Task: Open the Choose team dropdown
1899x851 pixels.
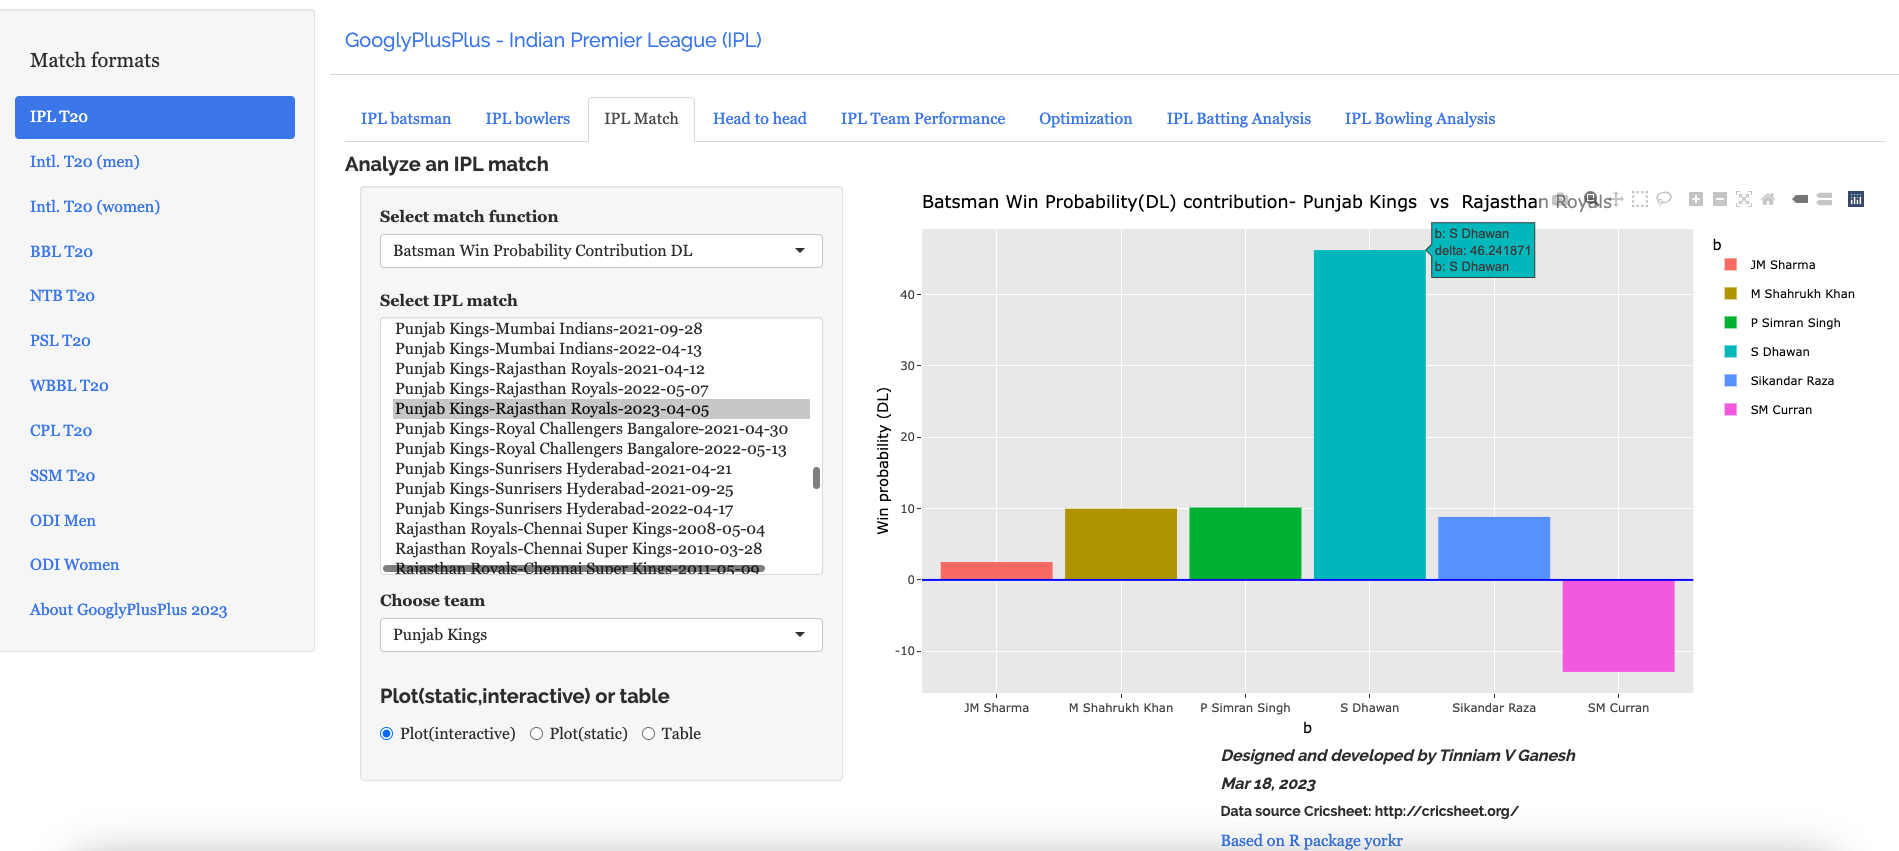Action: point(600,635)
